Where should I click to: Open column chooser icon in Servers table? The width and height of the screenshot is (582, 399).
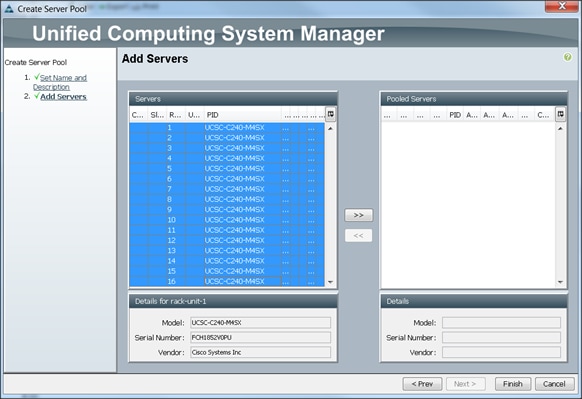(330, 114)
